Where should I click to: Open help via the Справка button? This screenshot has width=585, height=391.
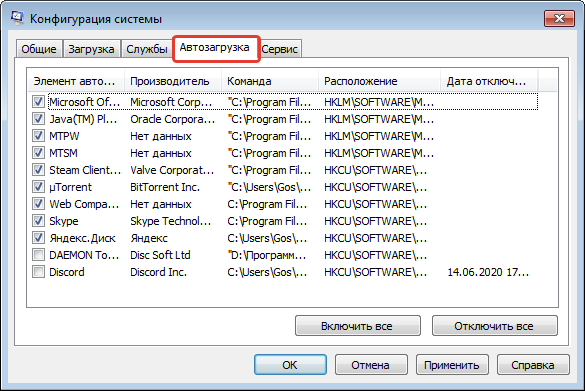(533, 365)
